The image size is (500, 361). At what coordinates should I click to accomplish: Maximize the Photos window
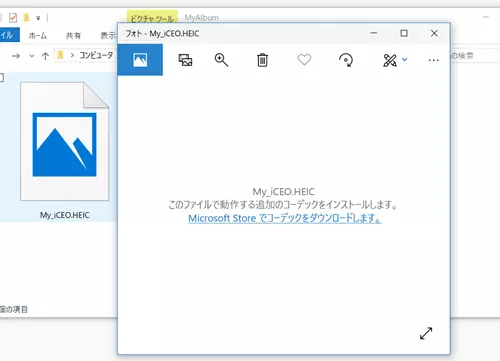pyautogui.click(x=404, y=33)
